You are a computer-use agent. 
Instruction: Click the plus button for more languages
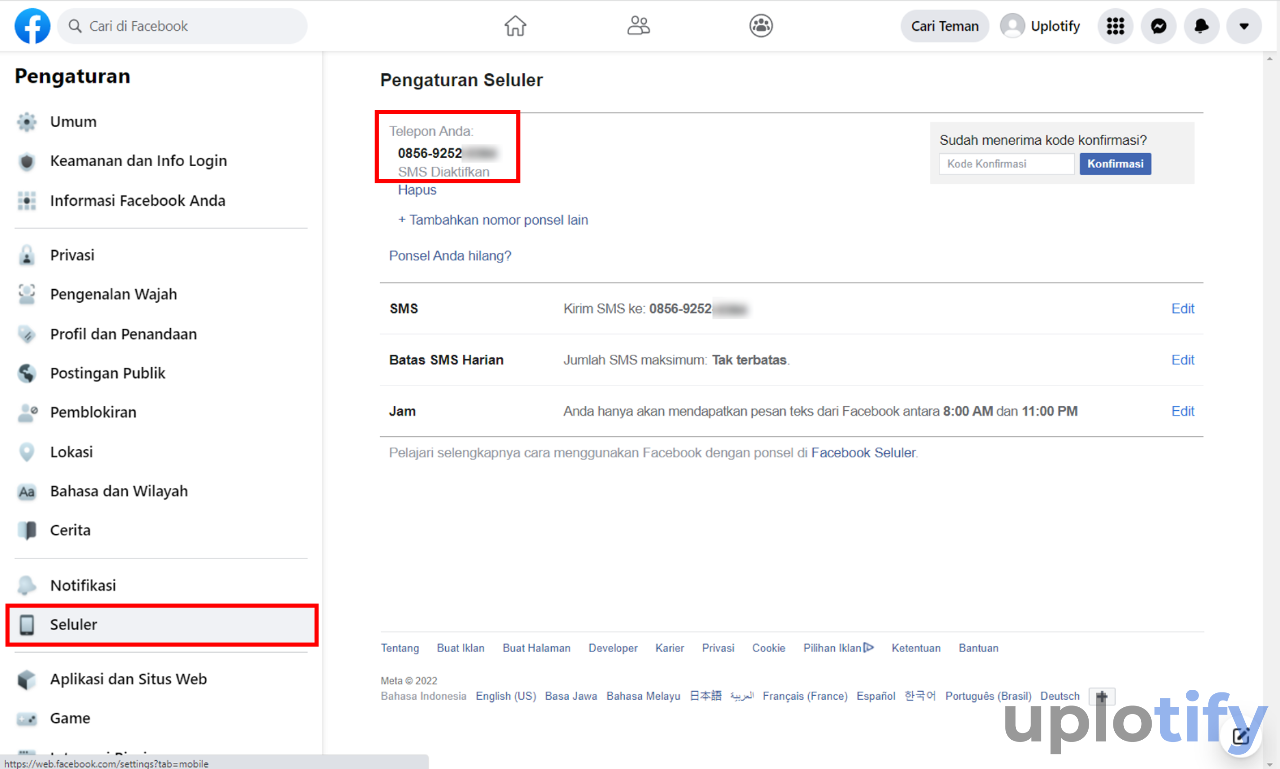coord(1102,696)
